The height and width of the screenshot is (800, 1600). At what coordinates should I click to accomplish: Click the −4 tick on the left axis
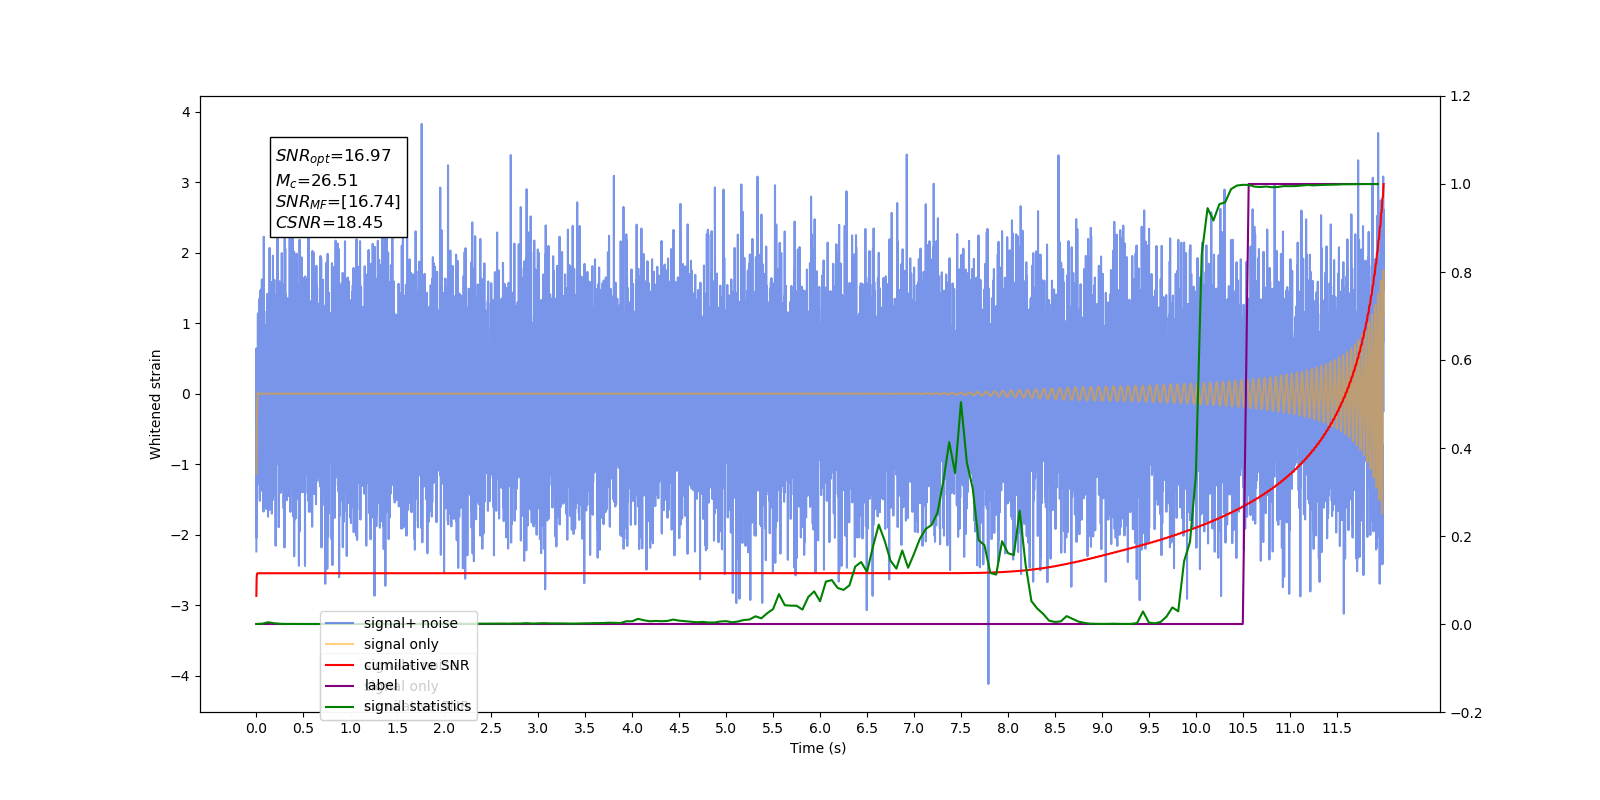click(x=181, y=676)
